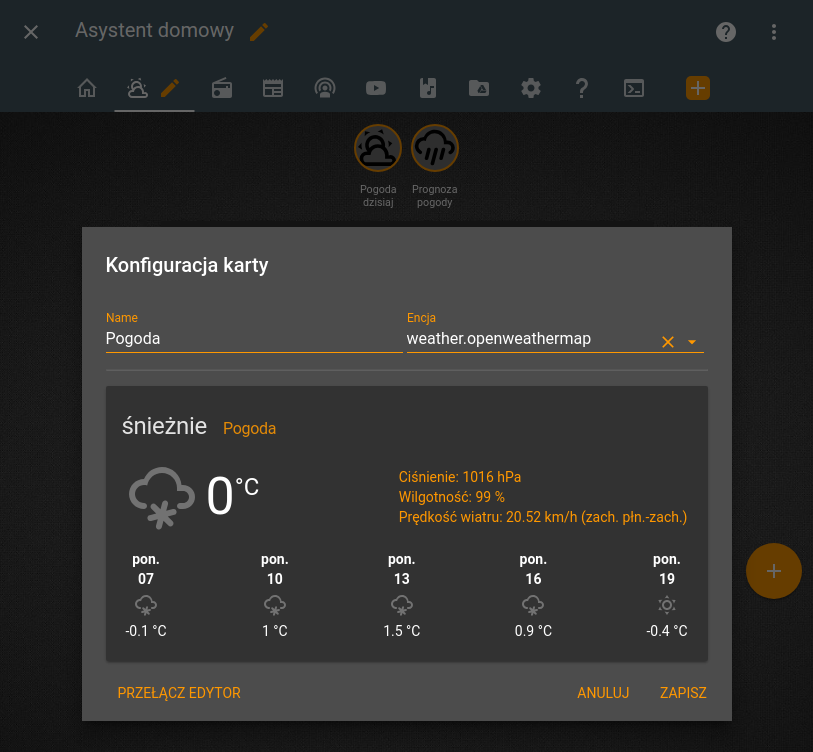Click the Prognoza pogody badge
This screenshot has height=752, width=813.
(x=435, y=150)
